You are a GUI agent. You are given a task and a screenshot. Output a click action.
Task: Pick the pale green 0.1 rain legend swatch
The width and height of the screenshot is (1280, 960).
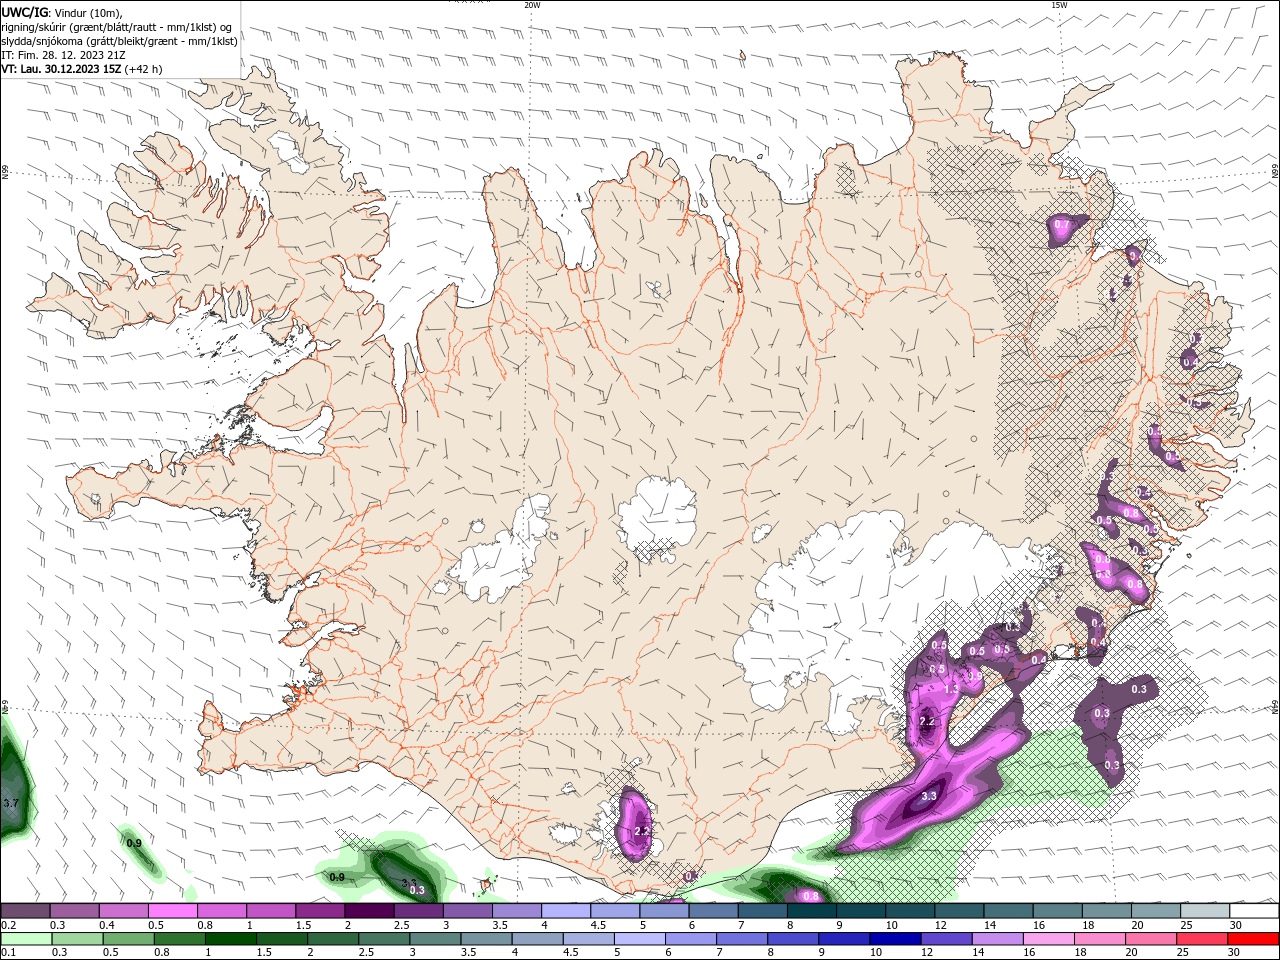click(x=26, y=939)
